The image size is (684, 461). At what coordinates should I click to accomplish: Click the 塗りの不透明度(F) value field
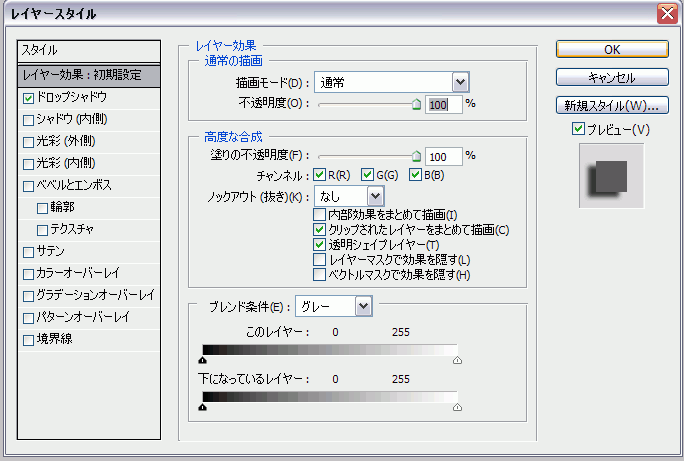click(x=443, y=157)
